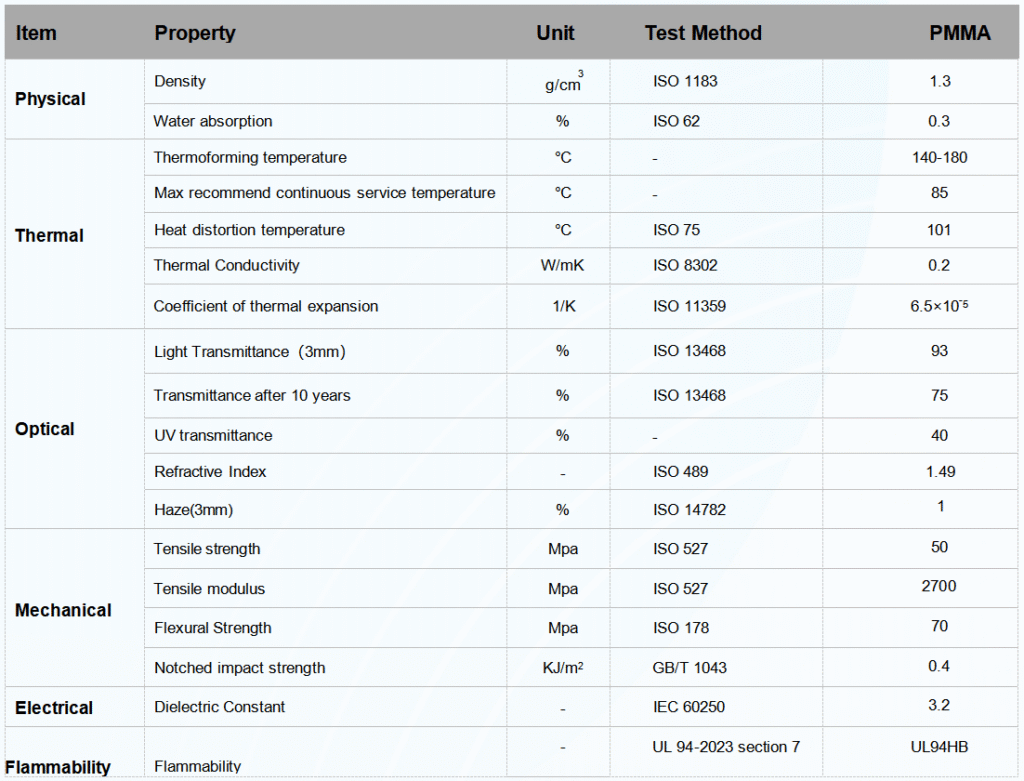Click the Refractive Index value 1.49
Image resolution: width=1024 pixels, height=781 pixels.
(x=940, y=471)
